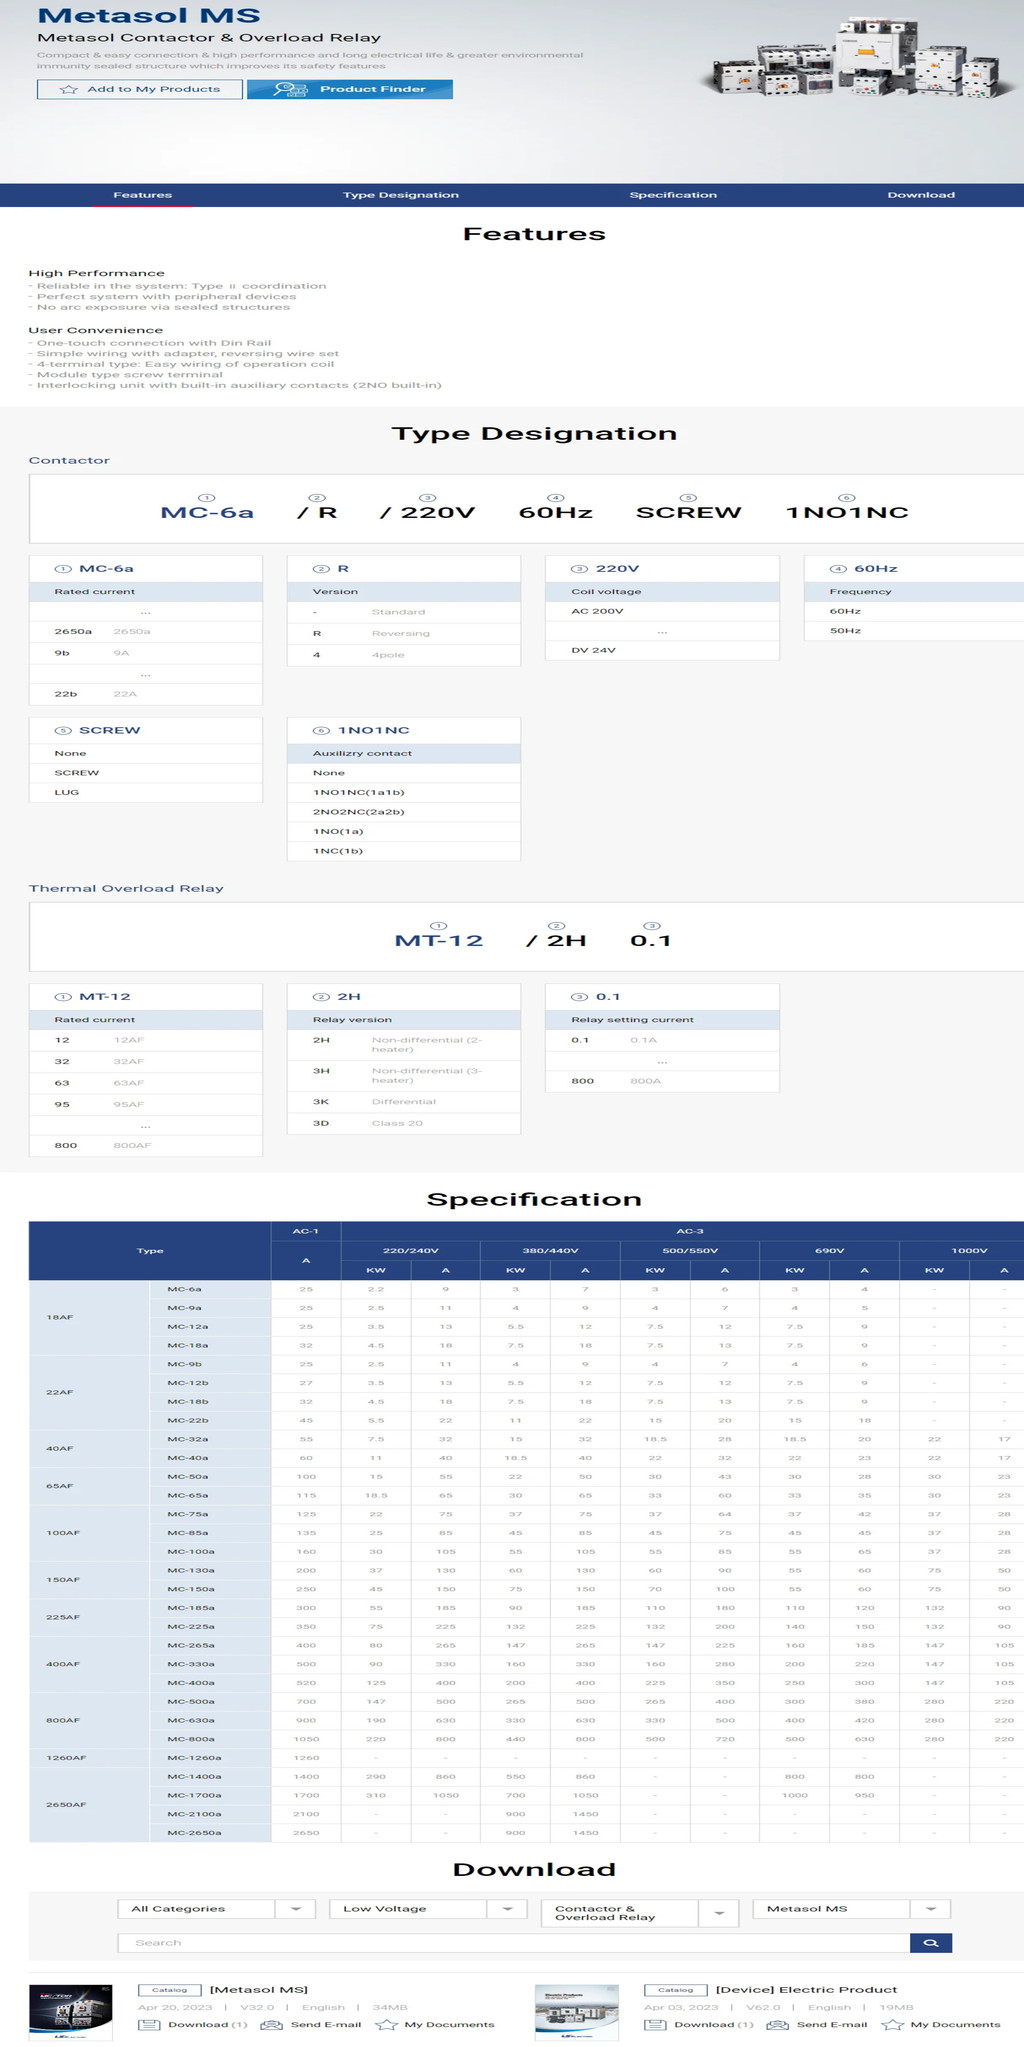Switch to the Type Designation tab
1024x2047 pixels.
pyautogui.click(x=400, y=195)
